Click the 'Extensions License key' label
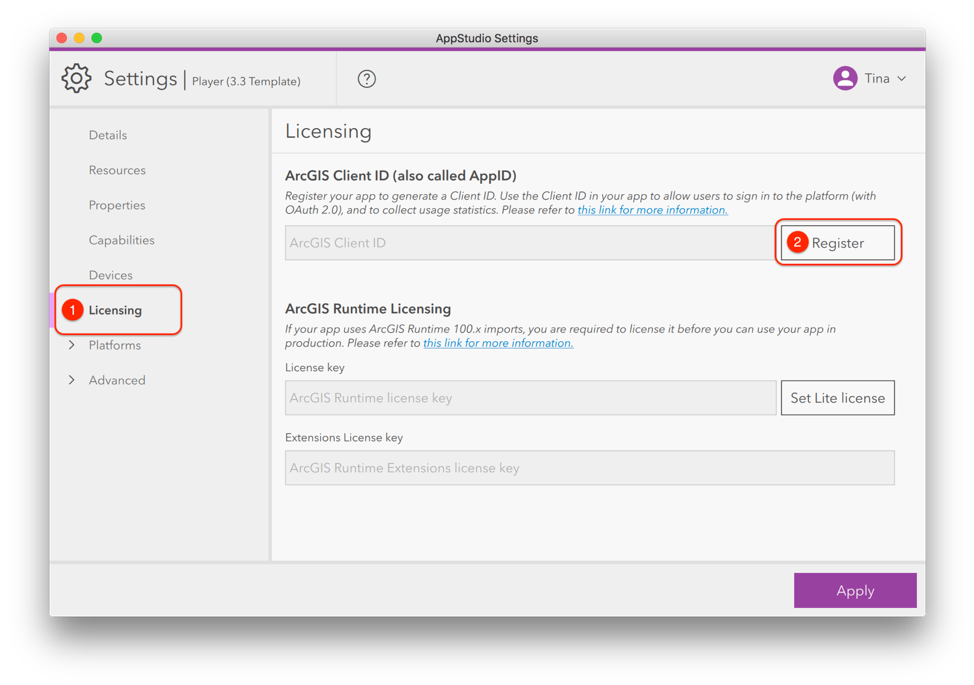 [x=344, y=437]
